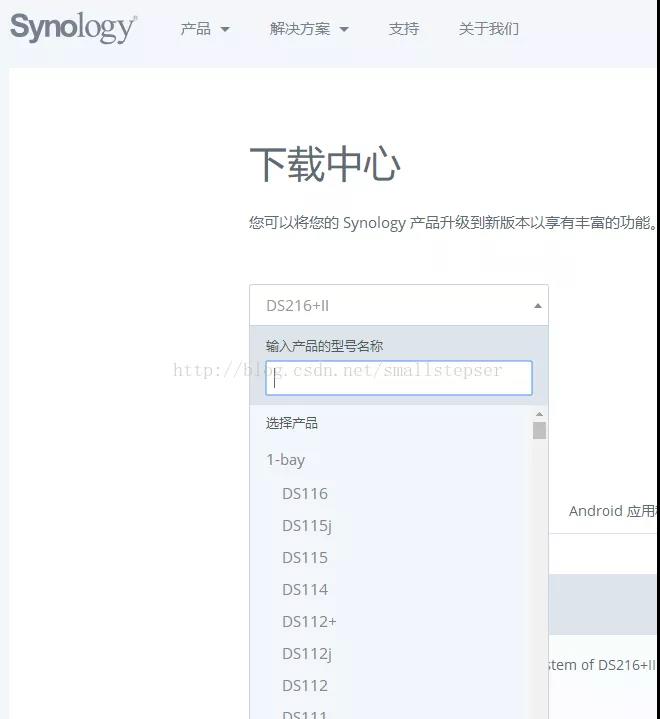Pick DS112j in product list
This screenshot has width=660, height=719.
307,654
